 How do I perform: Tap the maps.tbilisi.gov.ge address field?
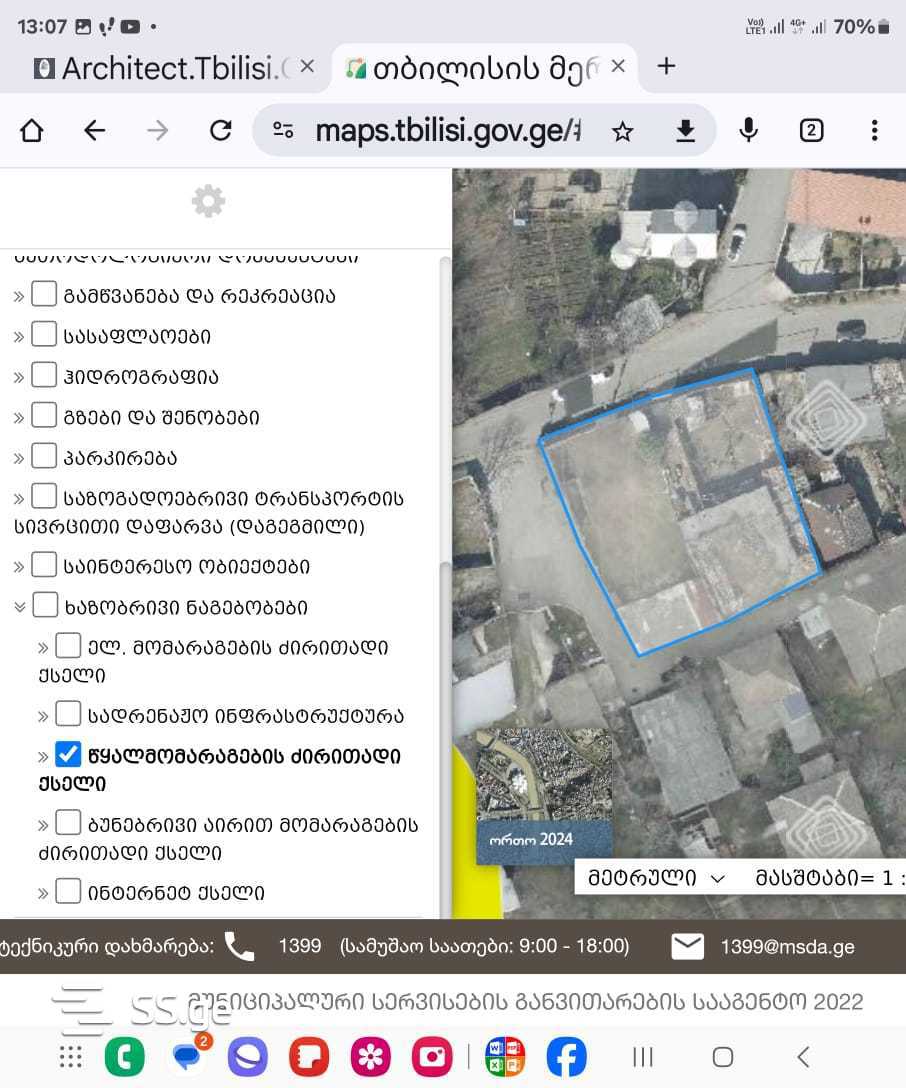click(x=445, y=131)
